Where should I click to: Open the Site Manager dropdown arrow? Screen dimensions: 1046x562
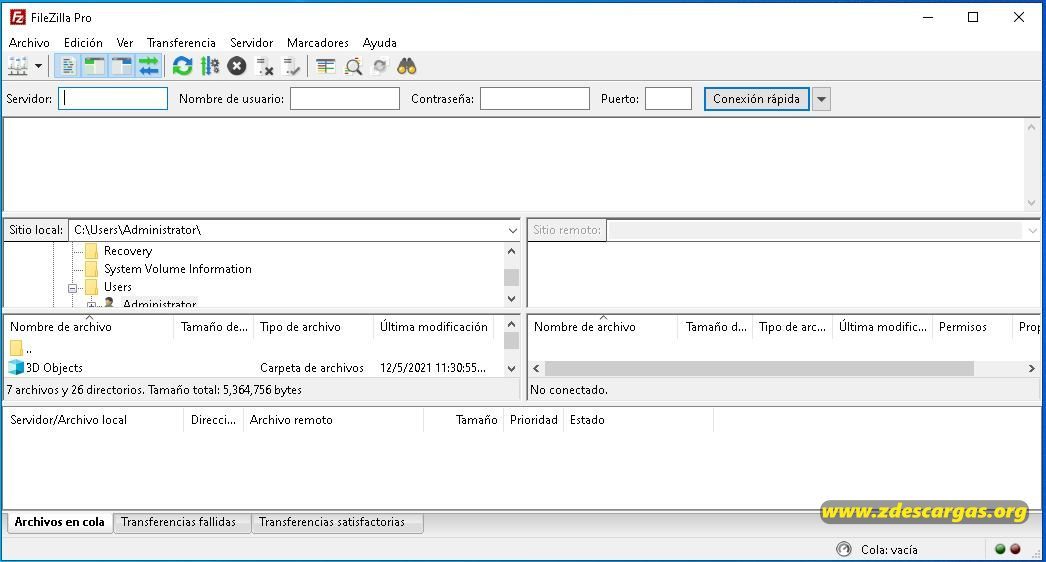[x=39, y=66]
